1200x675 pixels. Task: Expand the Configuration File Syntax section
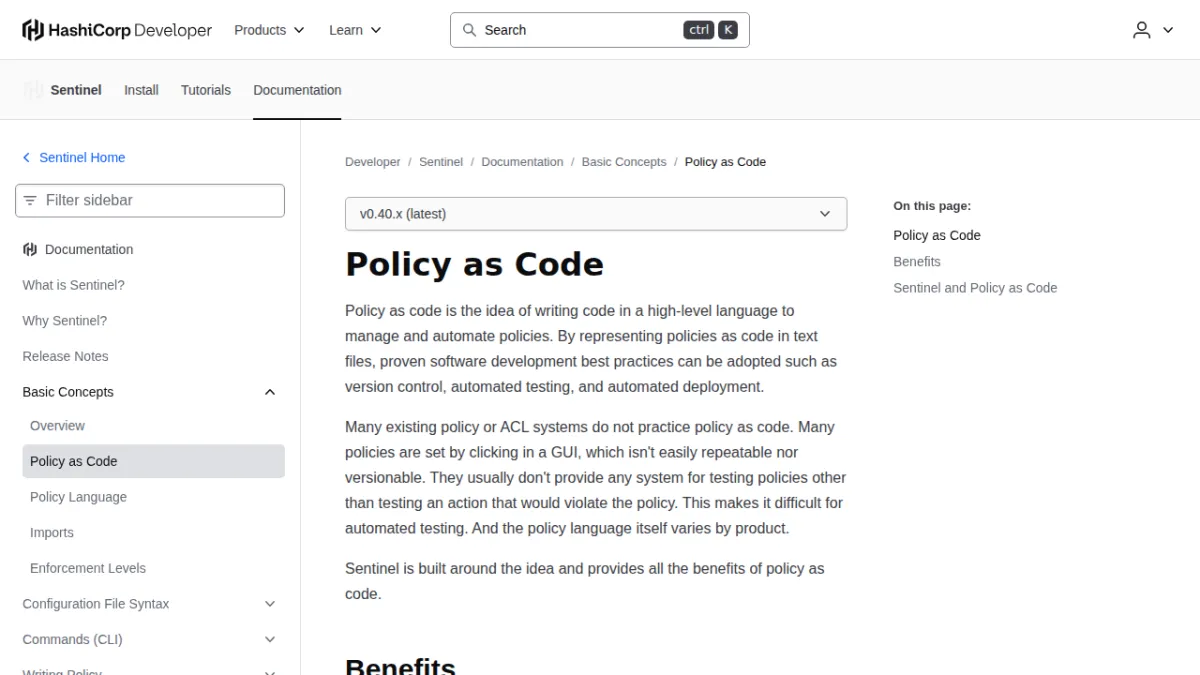point(269,604)
